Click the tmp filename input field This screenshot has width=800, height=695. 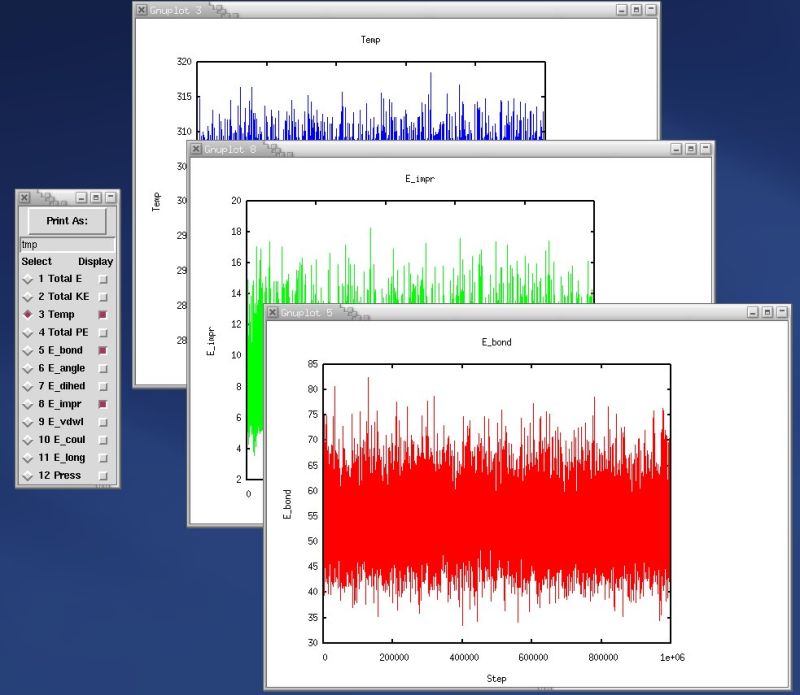coord(65,243)
